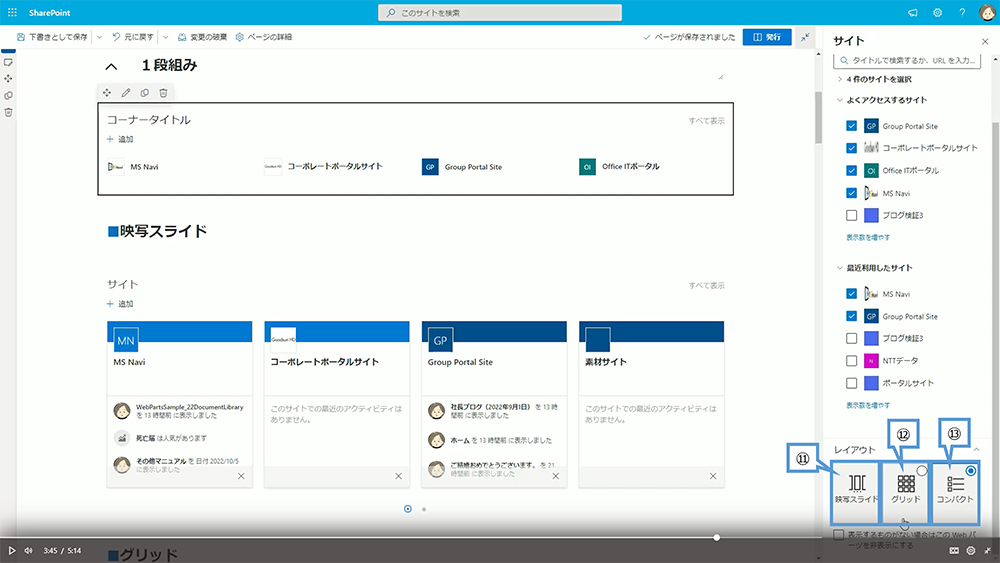Uncheck Group Portal Site under 最近利用したサイト
This screenshot has width=1000, height=563.
851,316
